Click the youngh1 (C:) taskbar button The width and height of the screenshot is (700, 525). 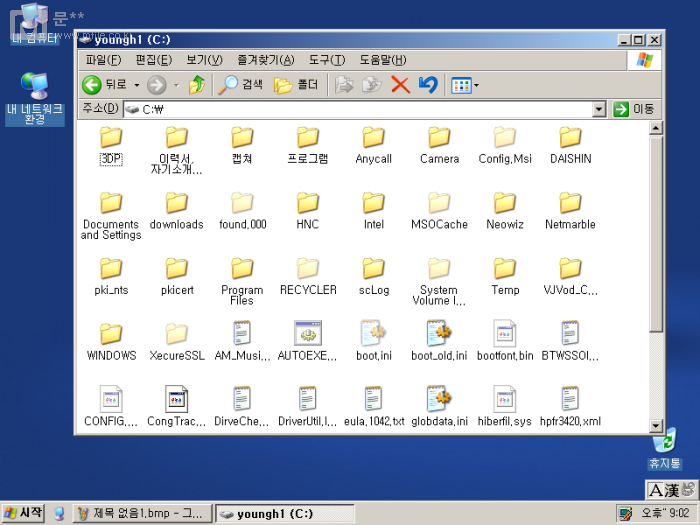point(285,513)
